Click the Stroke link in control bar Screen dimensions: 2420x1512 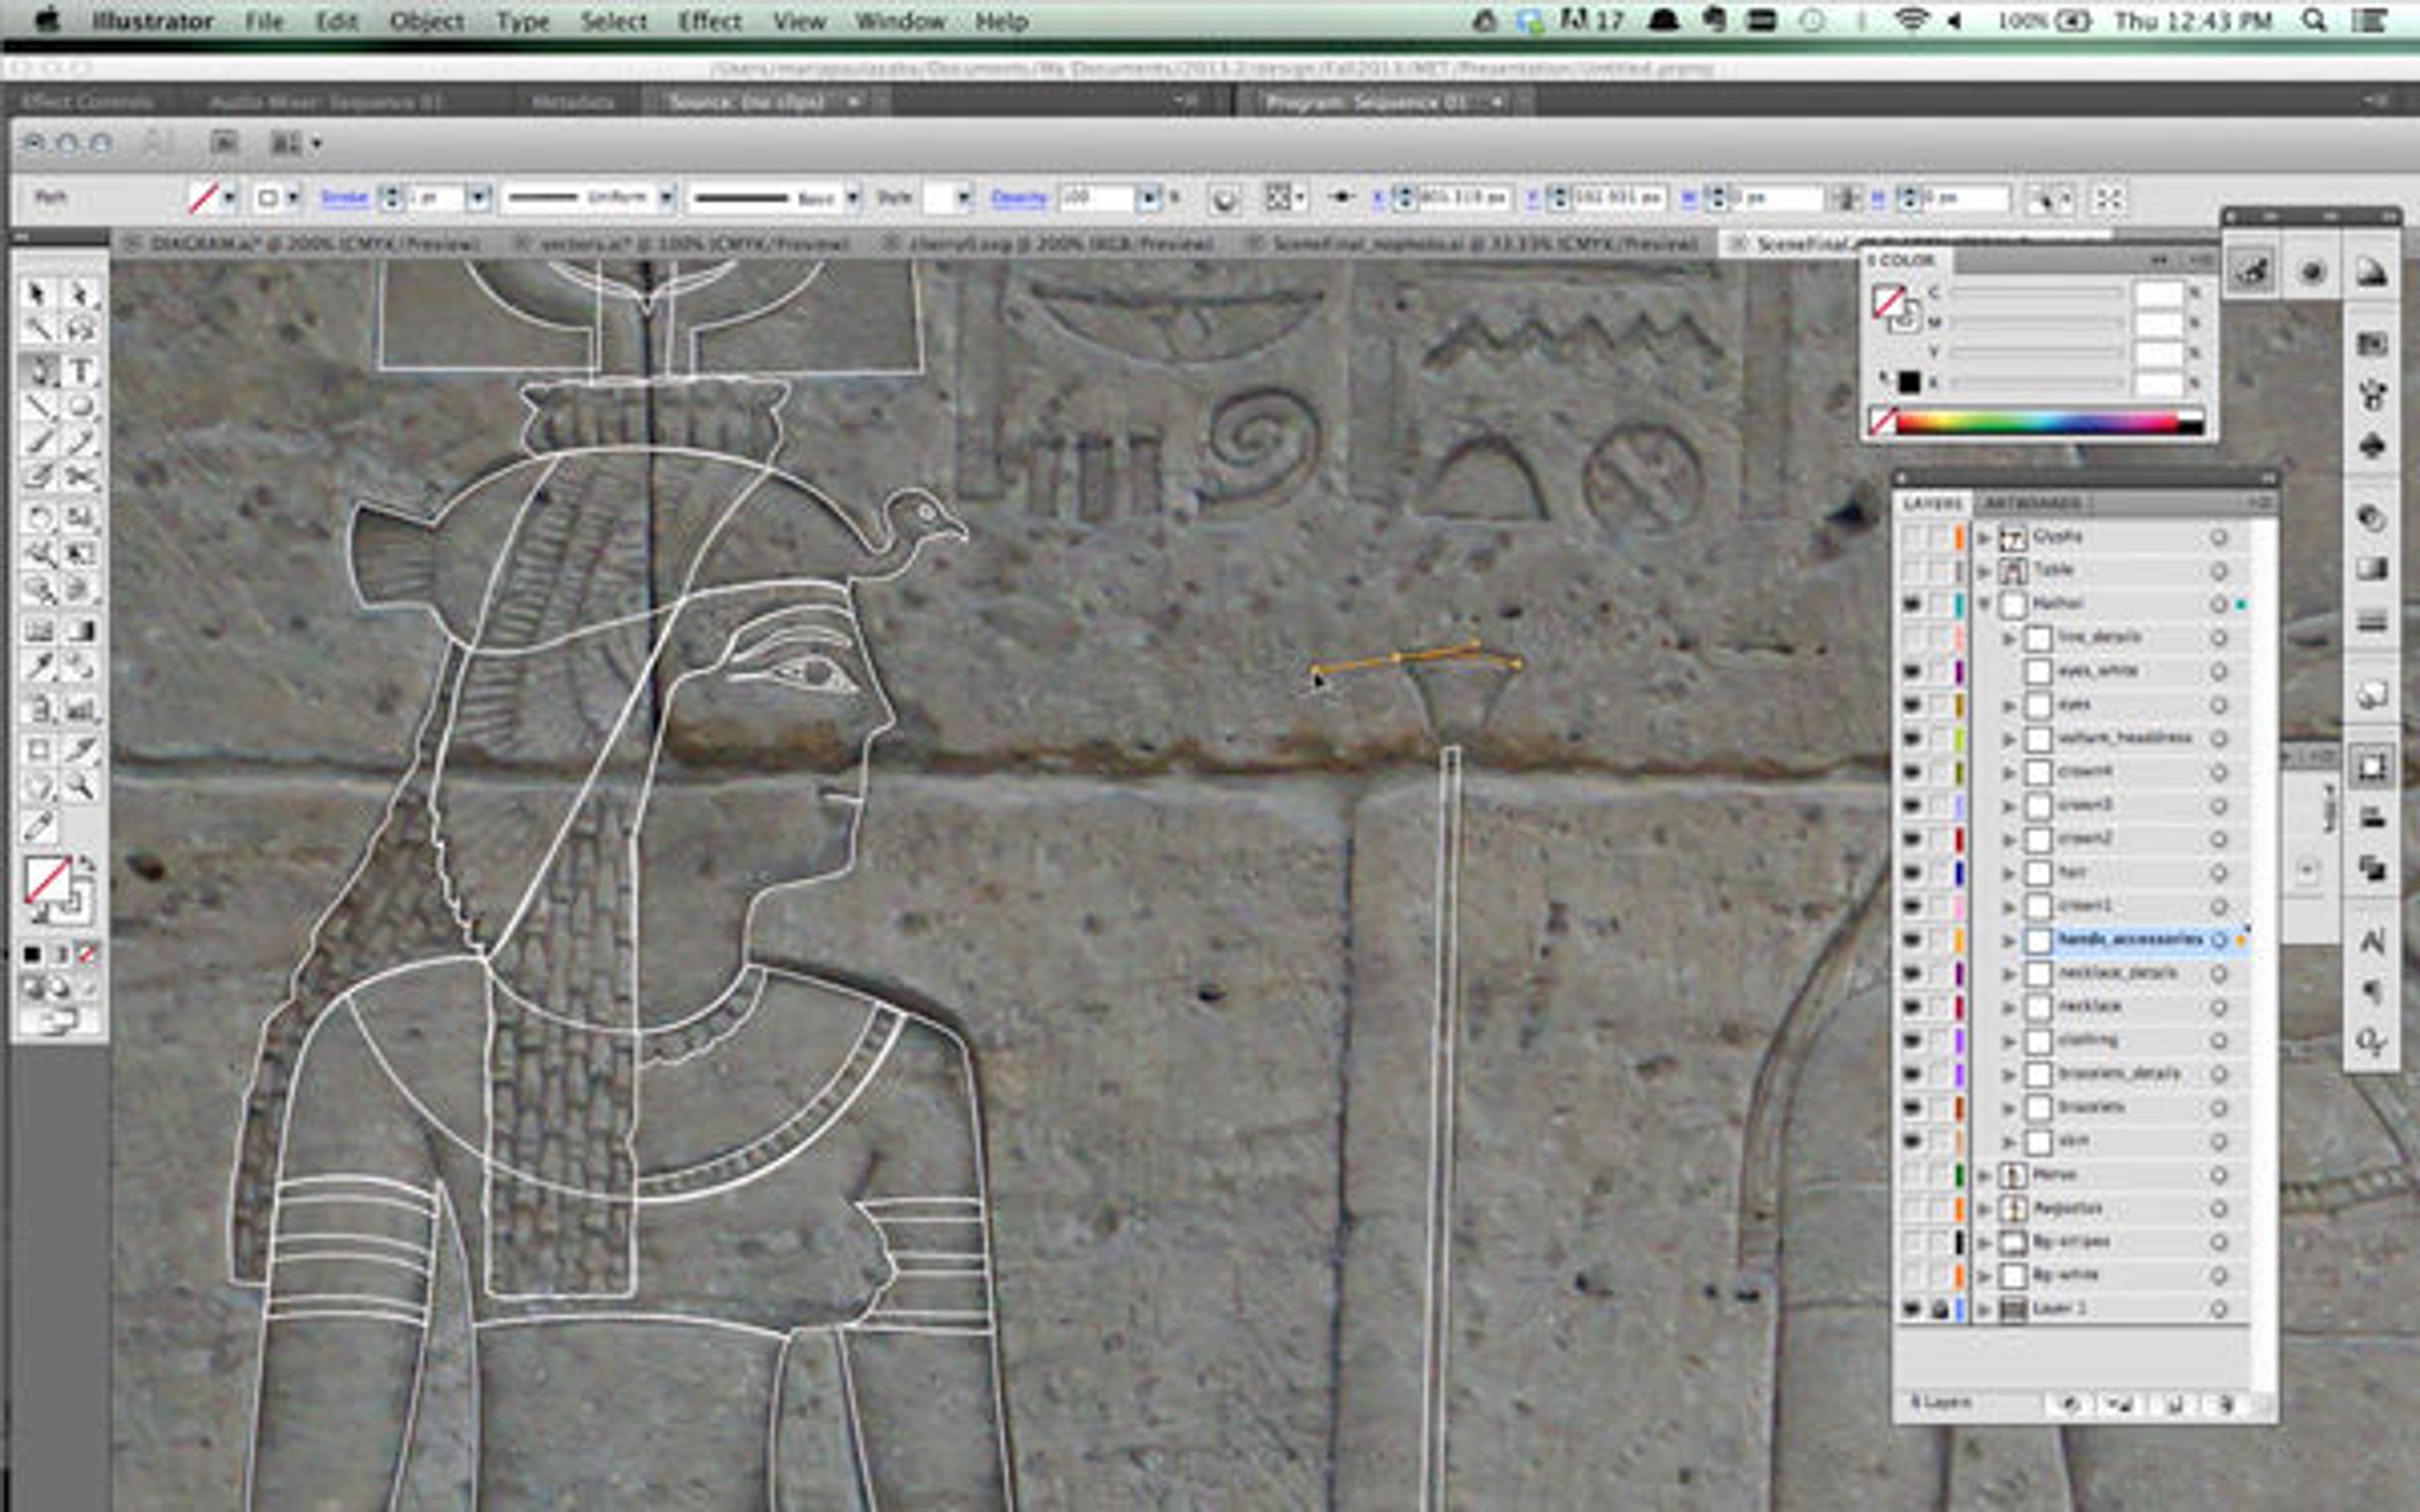343,198
